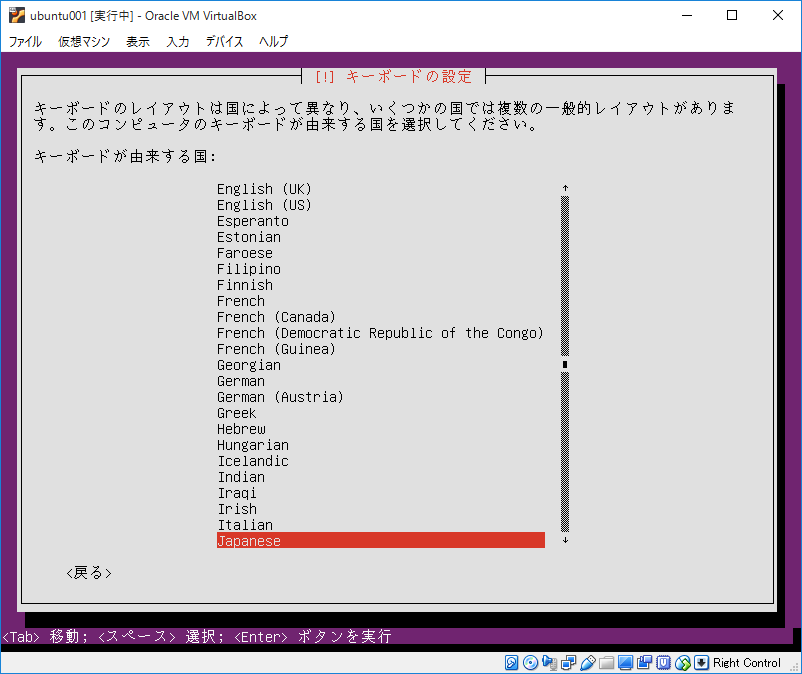The width and height of the screenshot is (802, 674).
Task: Select Irish in the list
Action: coord(381,509)
